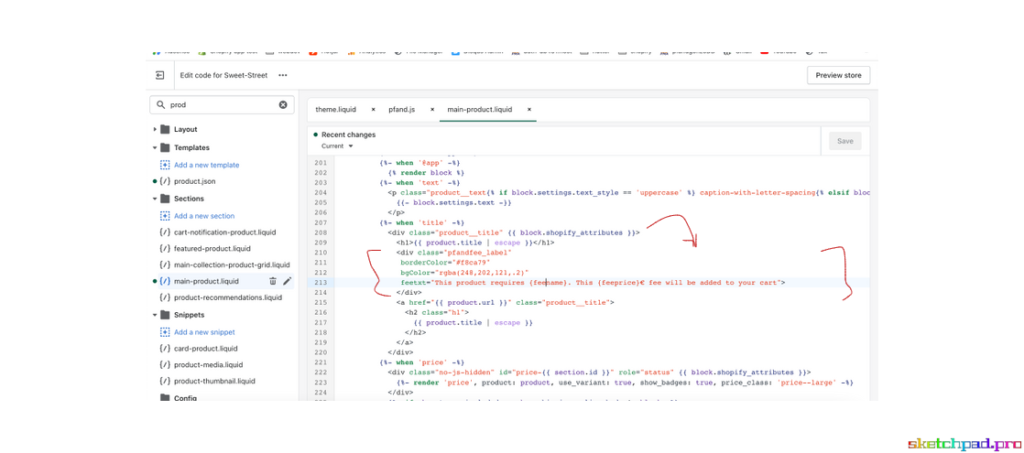Click line number 213 in the gutter
Viewport: 1024px width, 453px height.
pos(320,283)
